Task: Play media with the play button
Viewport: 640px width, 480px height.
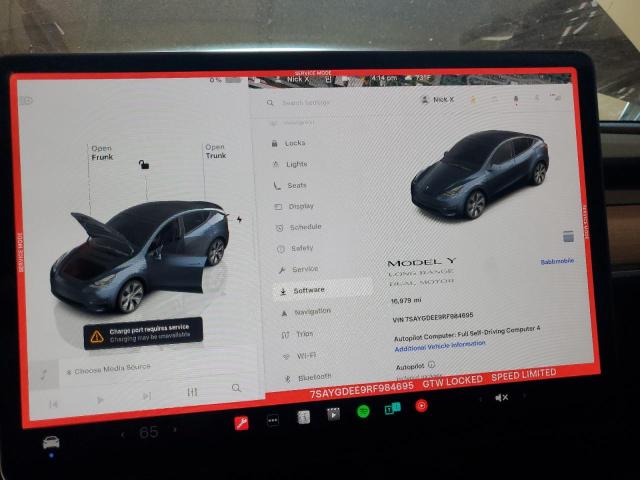Action: tap(100, 400)
